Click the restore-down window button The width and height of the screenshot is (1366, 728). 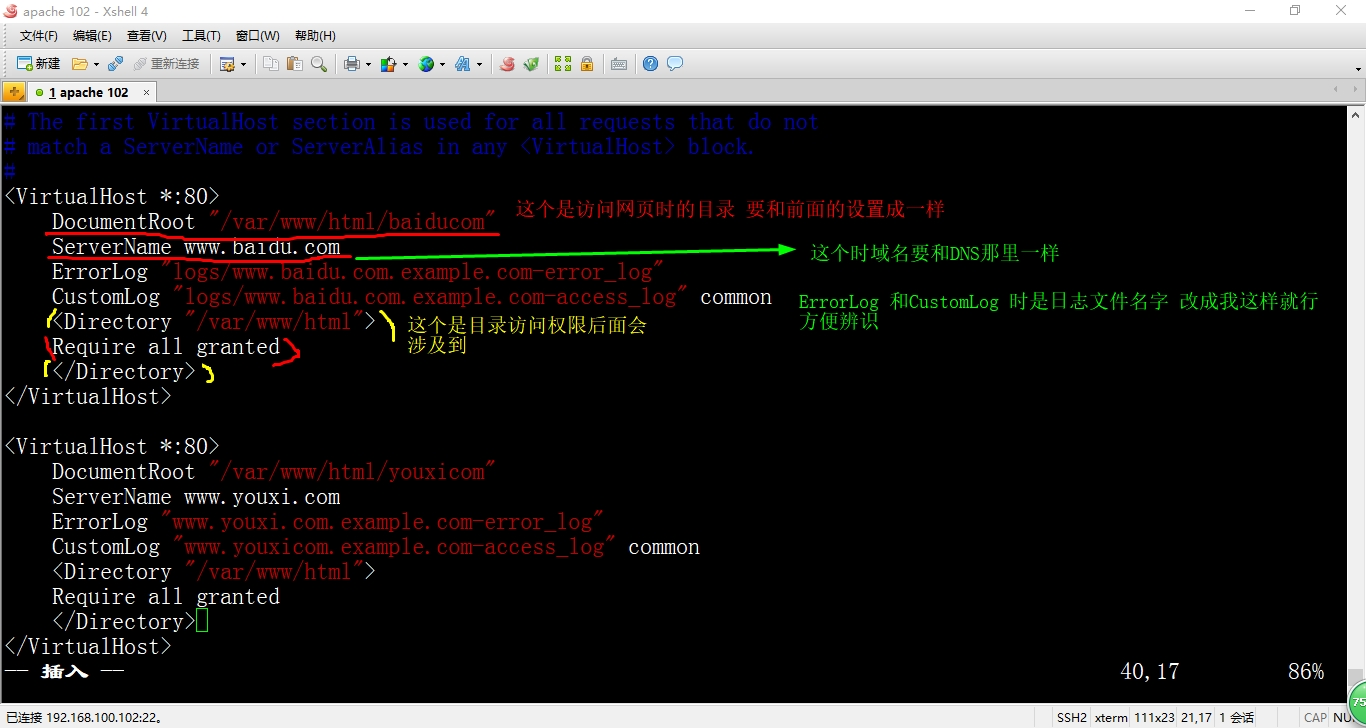pos(1295,11)
